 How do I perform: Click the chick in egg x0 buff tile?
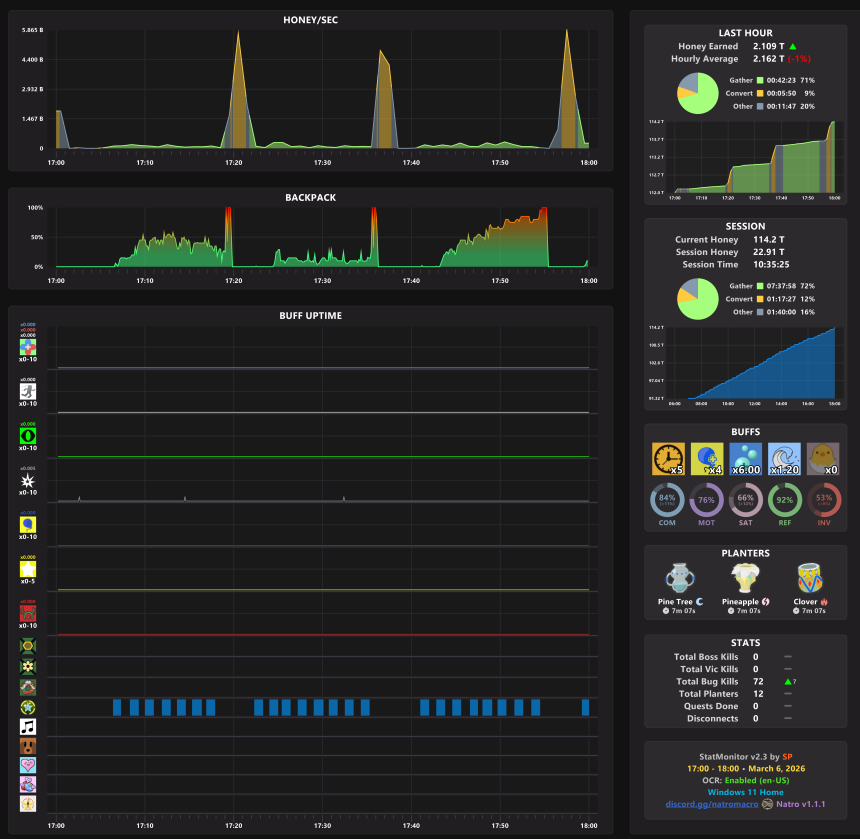click(x=823, y=459)
